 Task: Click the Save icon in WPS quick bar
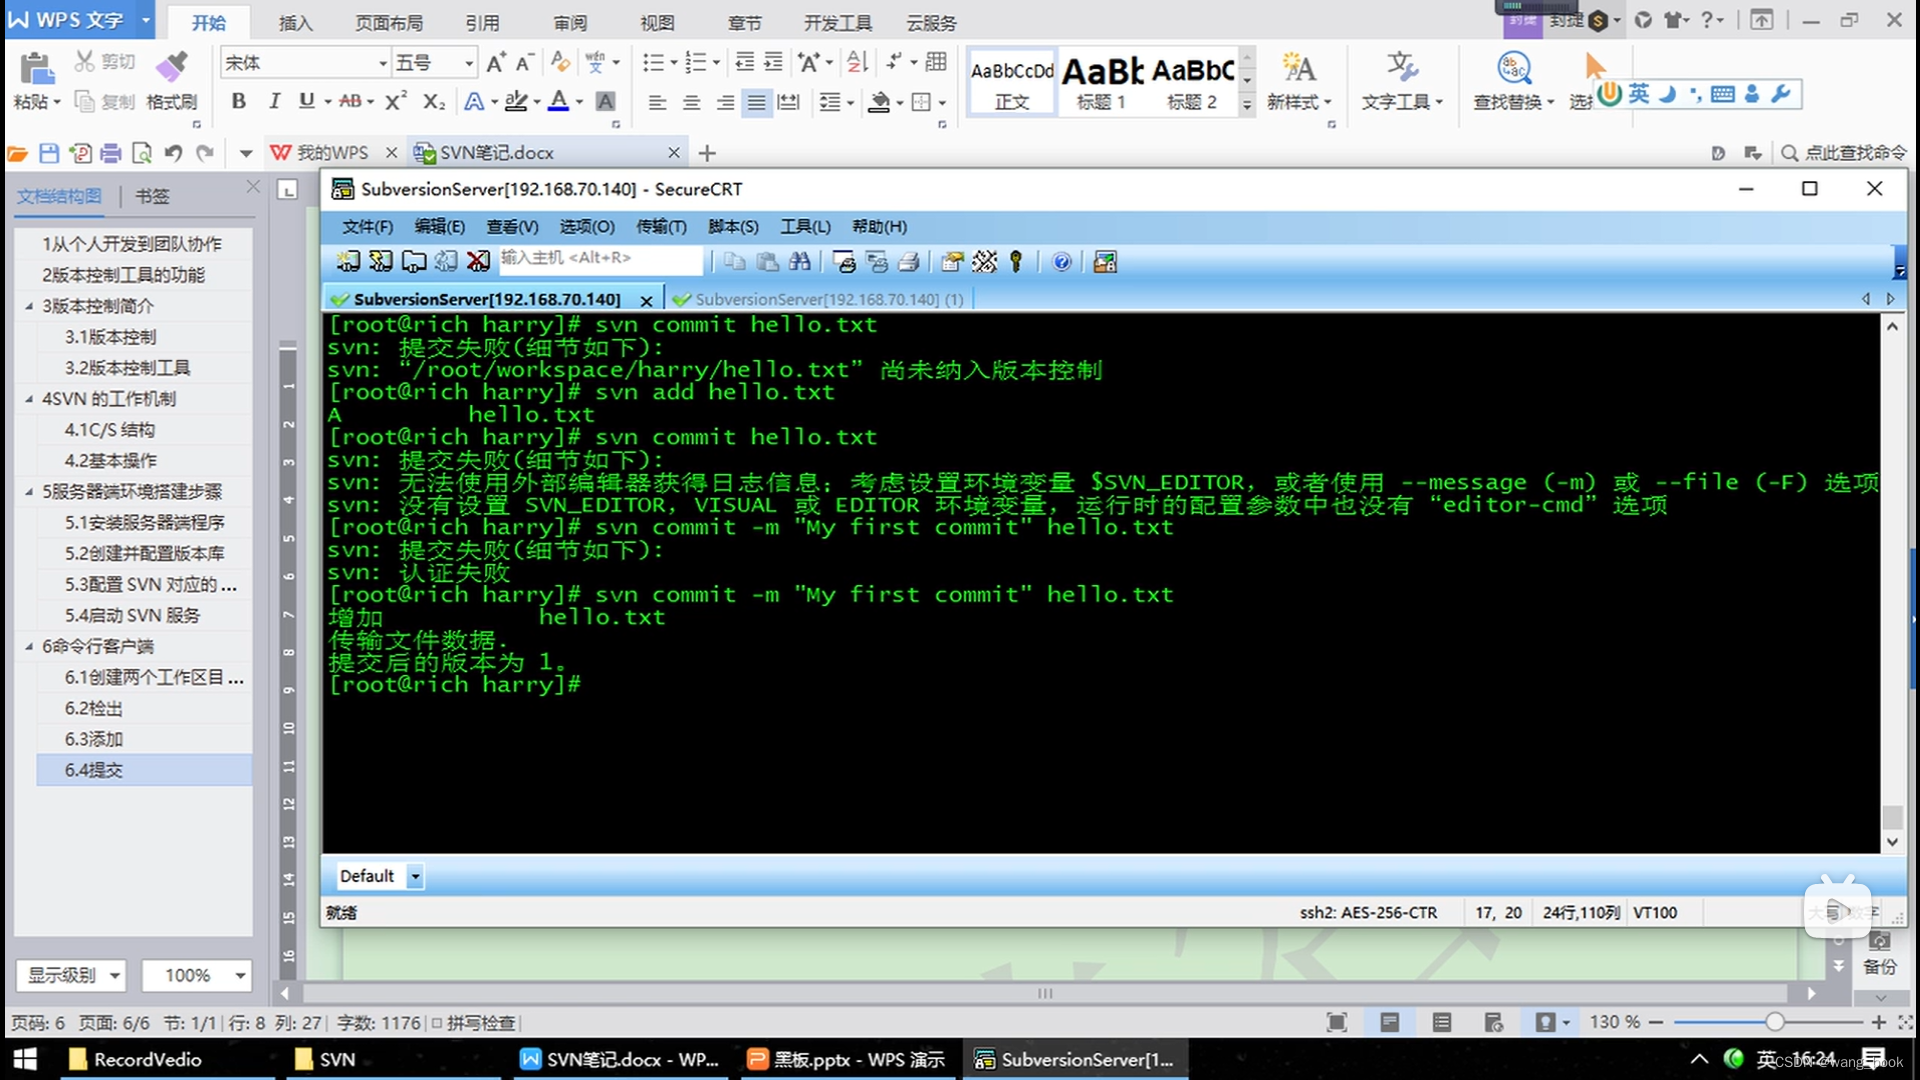click(x=49, y=153)
